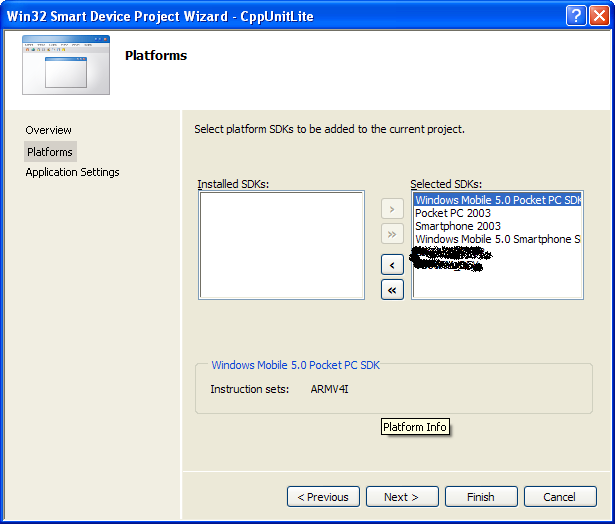The height and width of the screenshot is (524, 615).
Task: Select Smartphone 2003 in Selected SDKs
Action: click(497, 226)
